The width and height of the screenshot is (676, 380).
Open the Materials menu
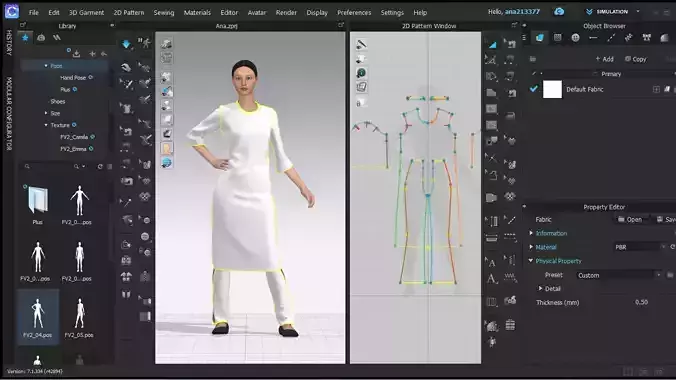[197, 13]
